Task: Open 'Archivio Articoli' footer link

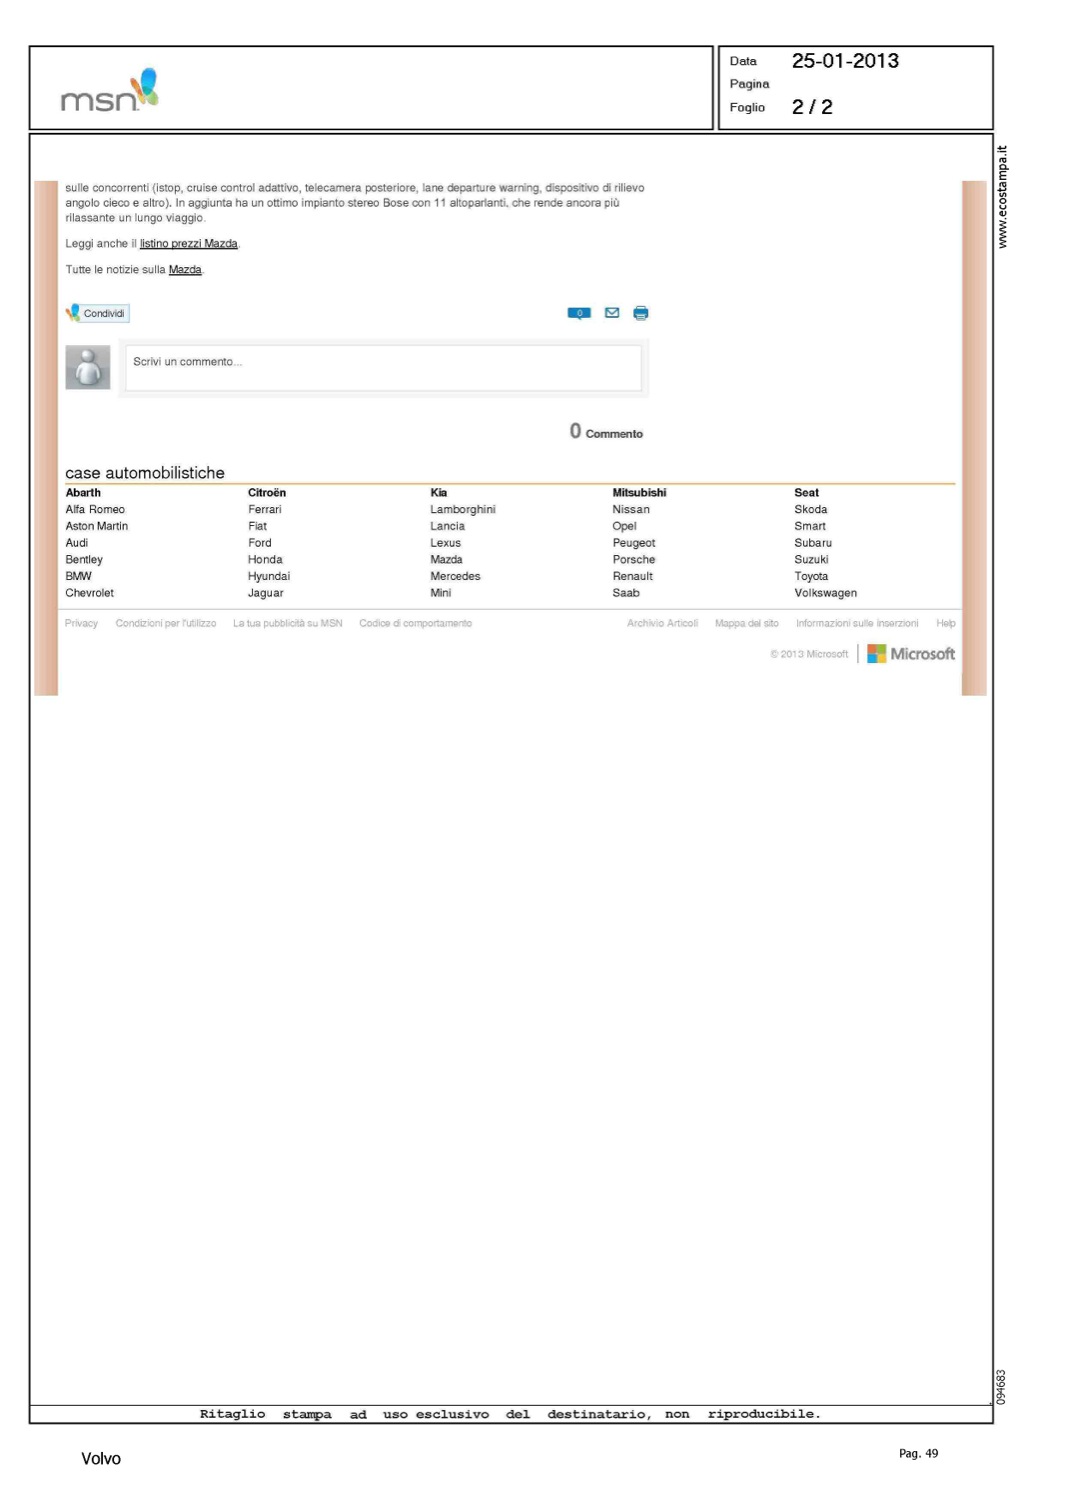Action: (x=662, y=624)
